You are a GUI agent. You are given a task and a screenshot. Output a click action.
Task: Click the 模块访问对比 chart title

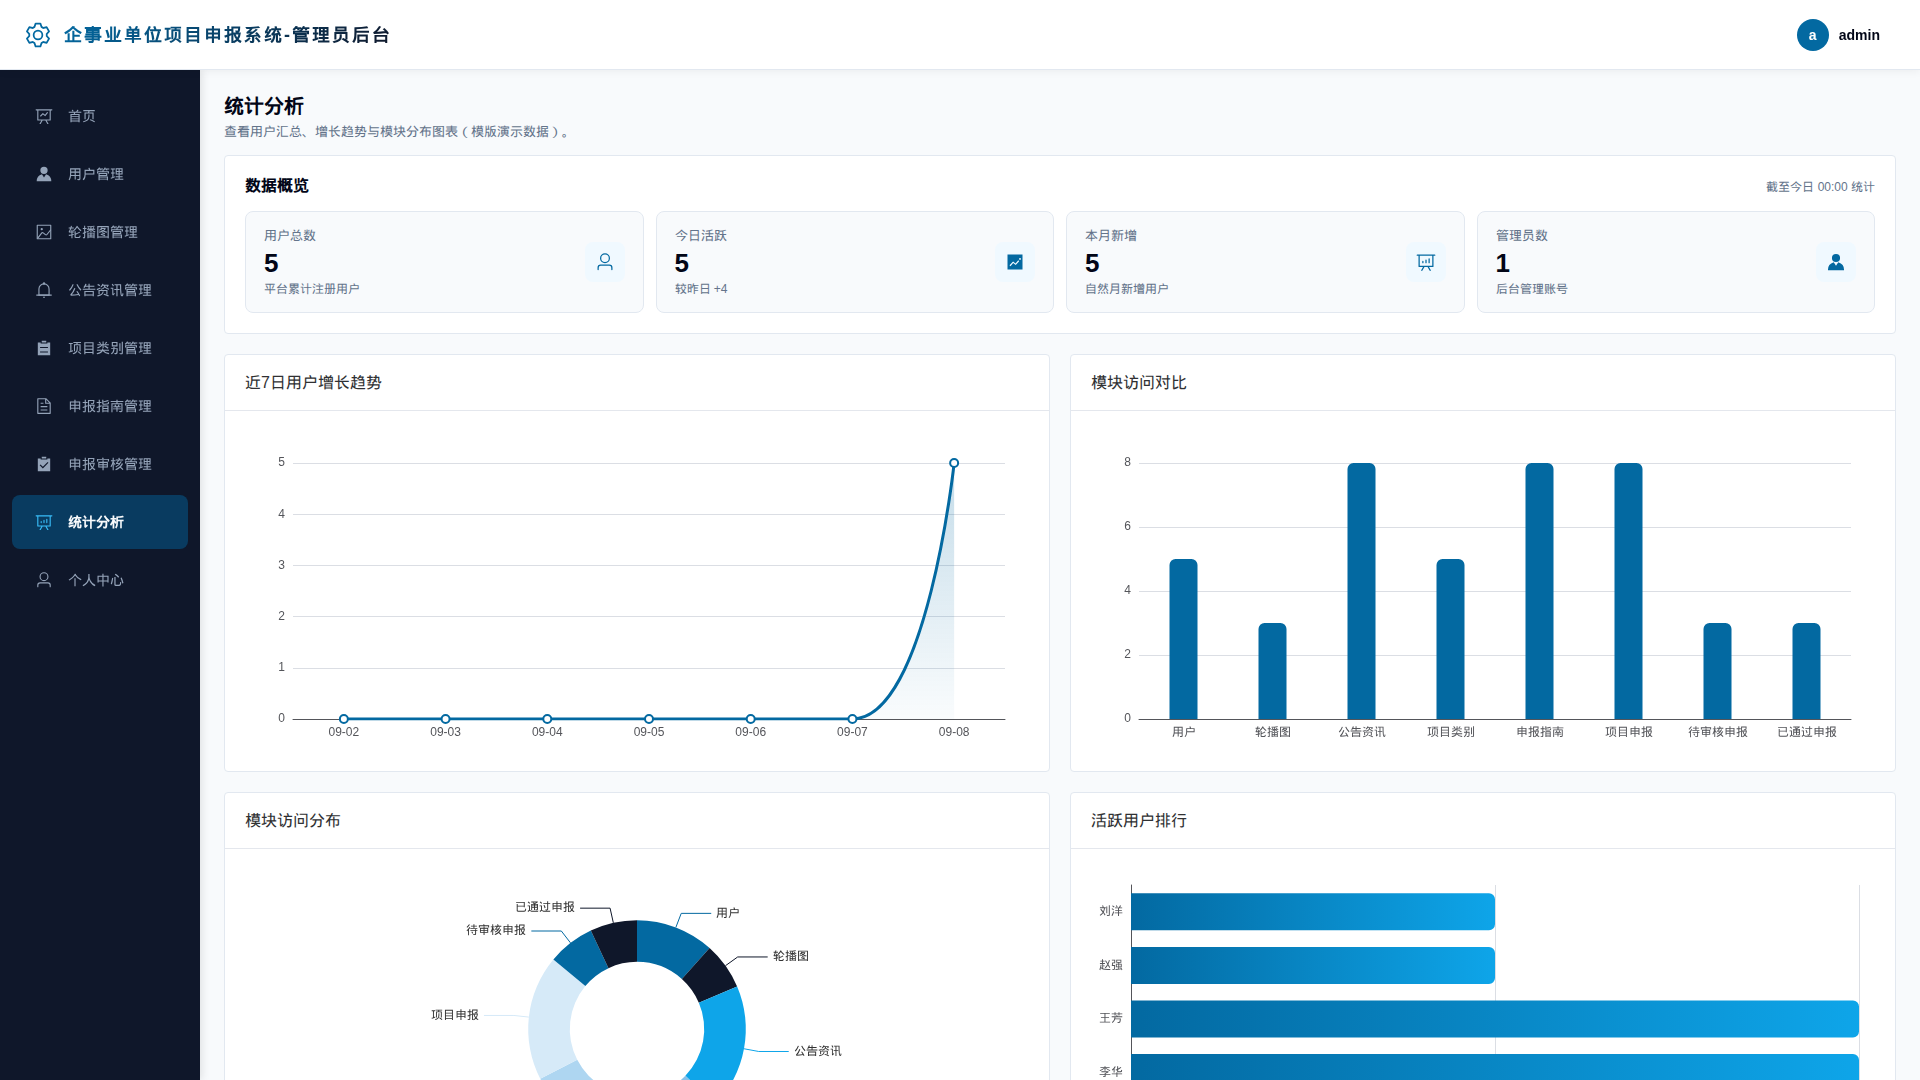click(1139, 383)
